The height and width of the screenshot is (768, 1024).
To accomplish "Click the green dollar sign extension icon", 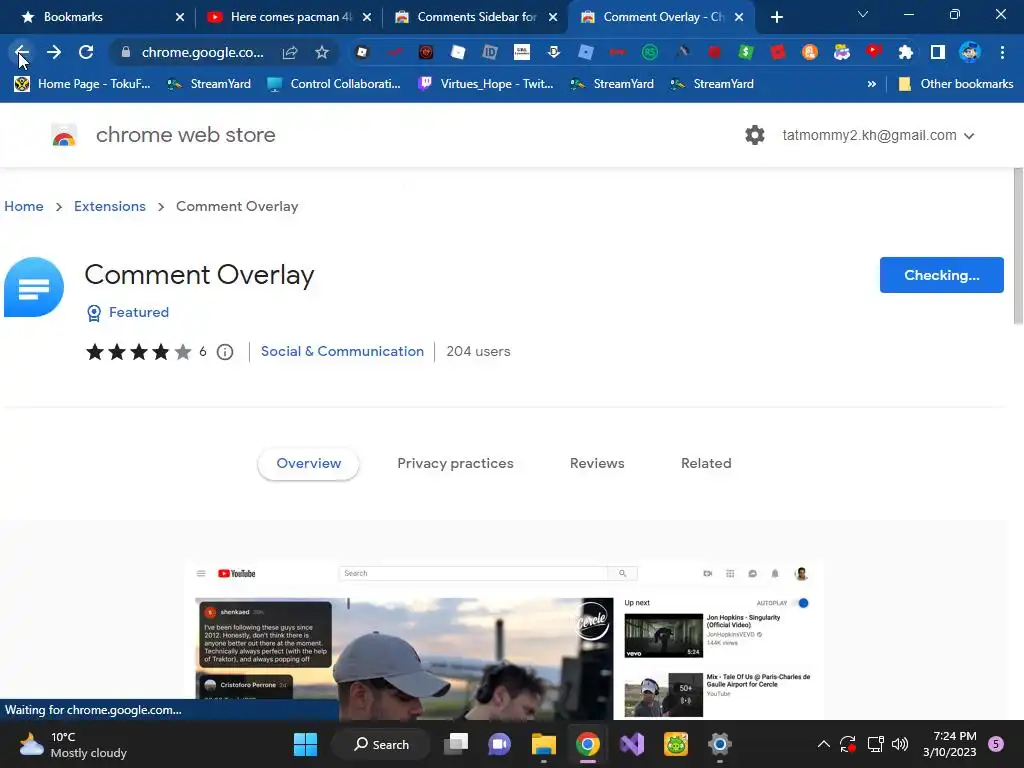I will [x=746, y=52].
